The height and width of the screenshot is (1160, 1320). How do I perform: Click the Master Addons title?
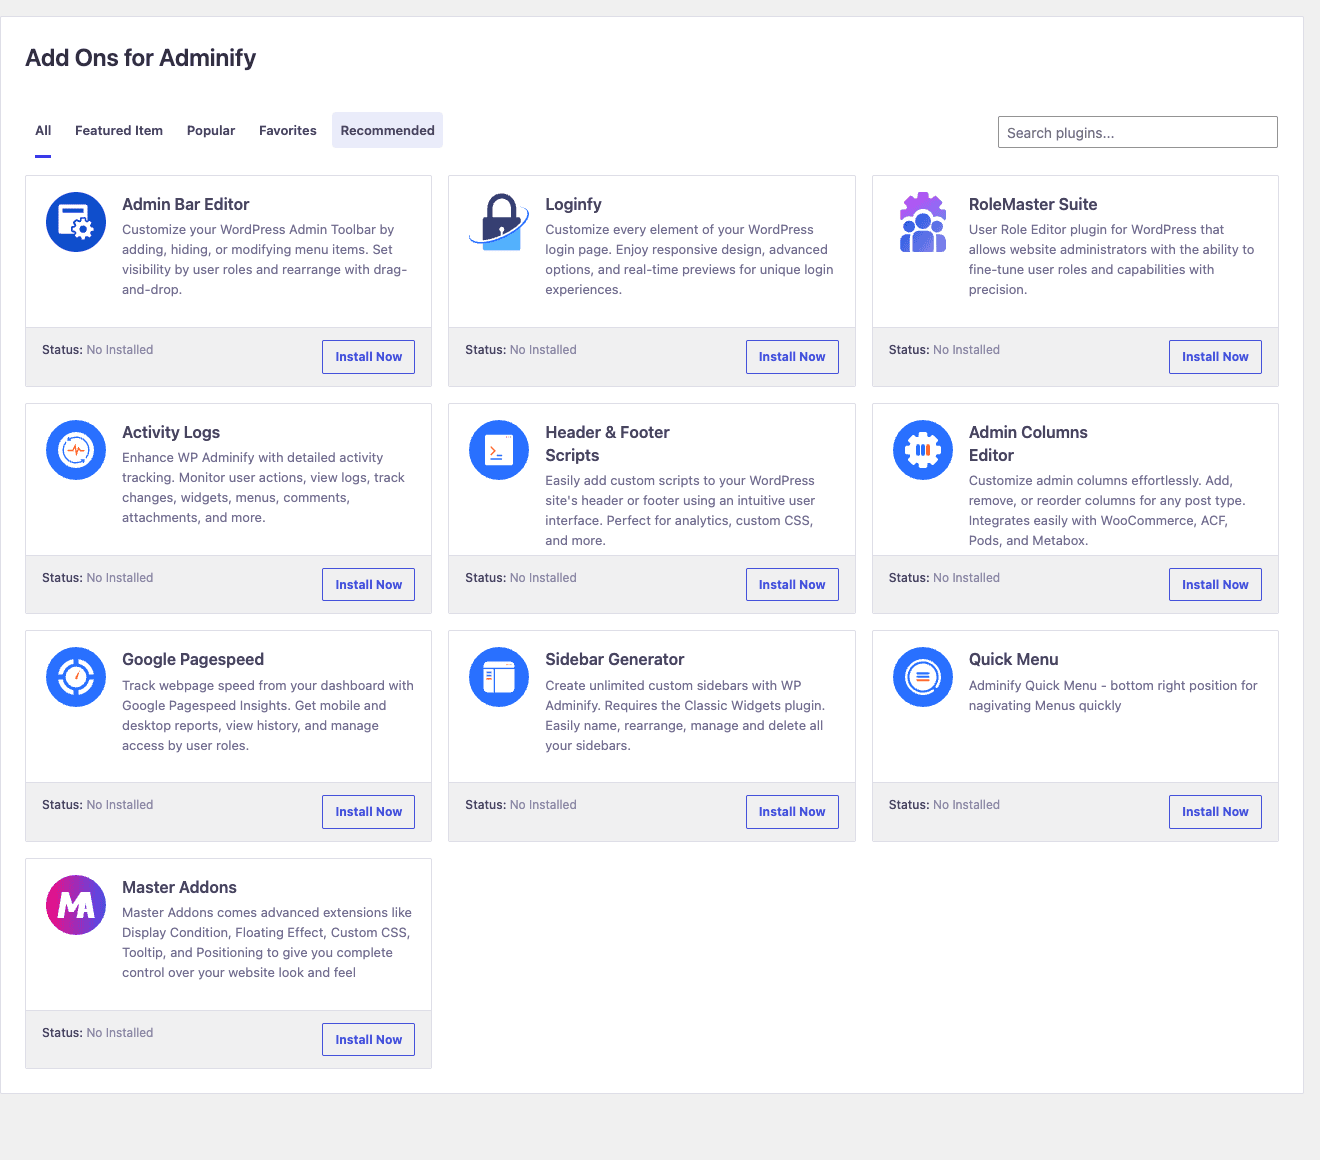tap(179, 887)
